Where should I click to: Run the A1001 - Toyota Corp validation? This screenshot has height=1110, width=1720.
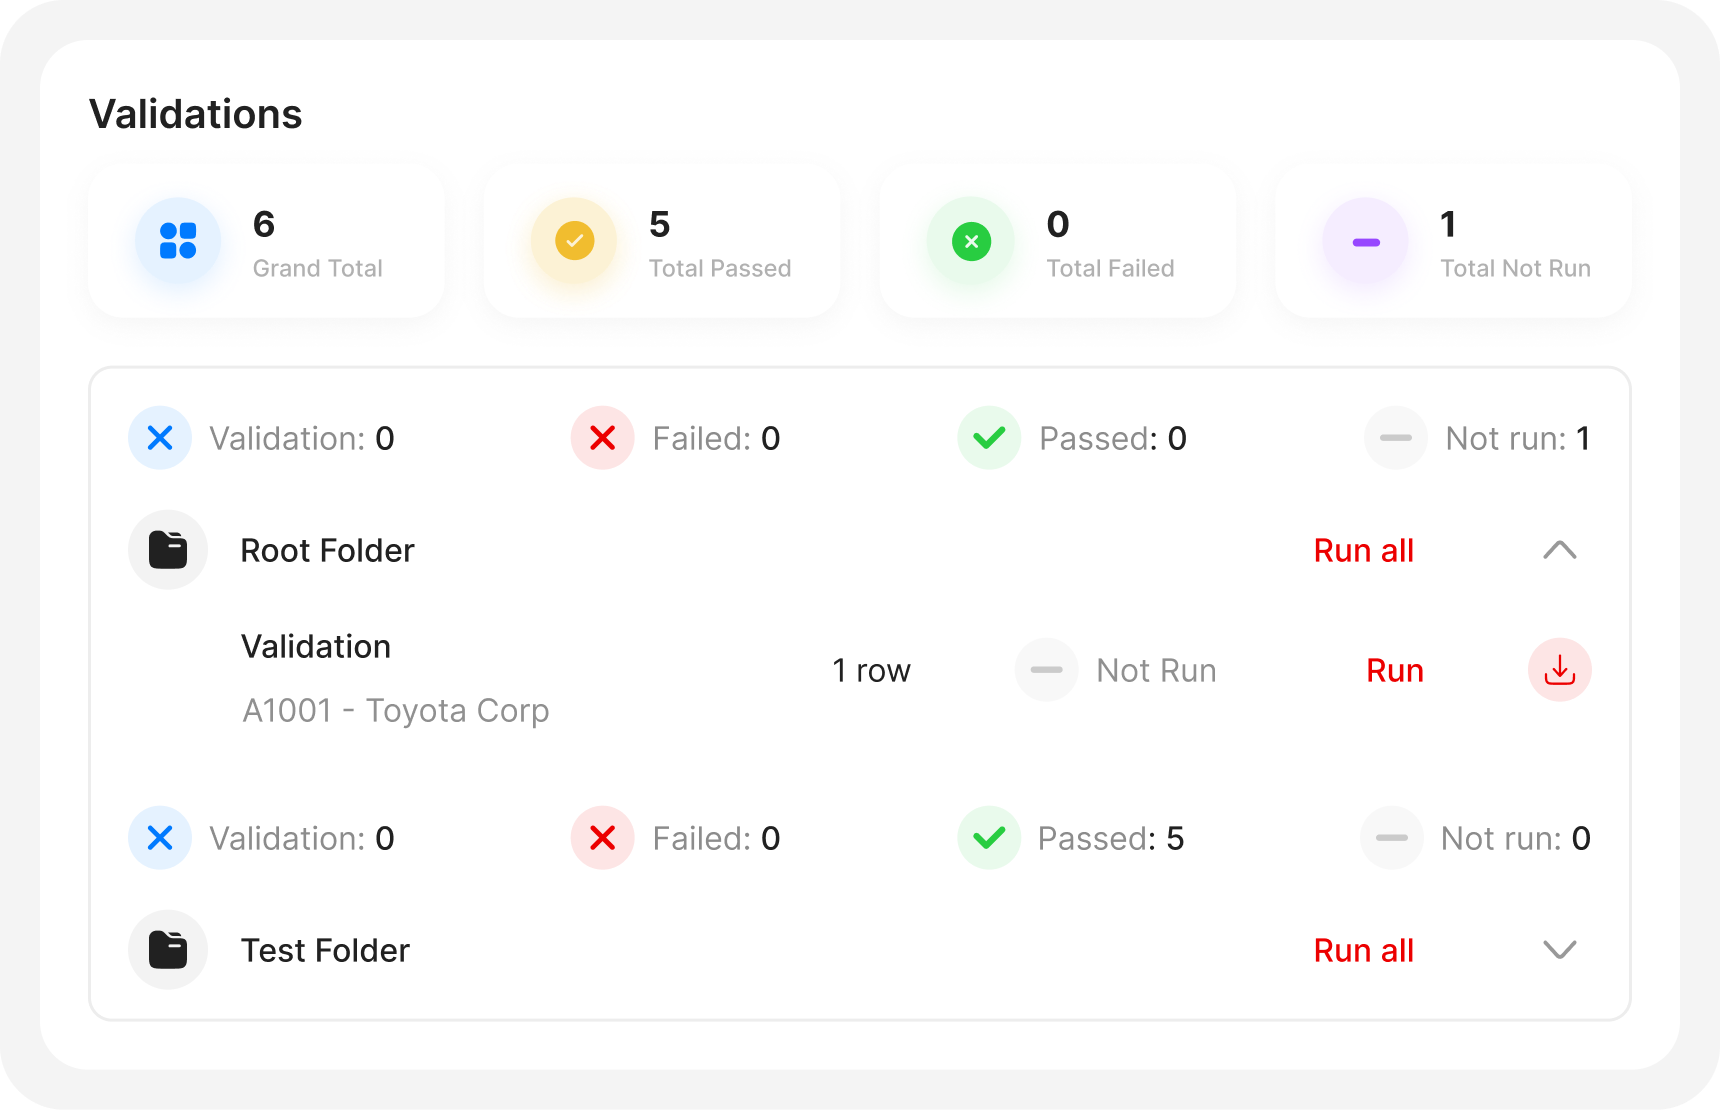point(1394,670)
